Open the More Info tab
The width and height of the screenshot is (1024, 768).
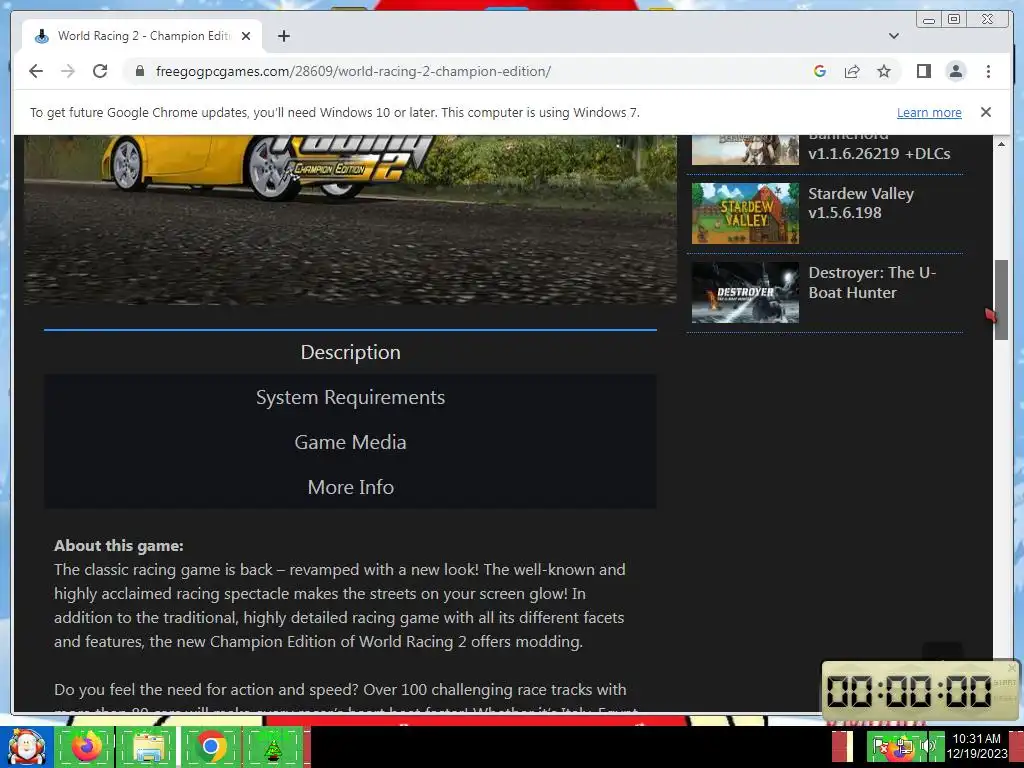point(351,487)
